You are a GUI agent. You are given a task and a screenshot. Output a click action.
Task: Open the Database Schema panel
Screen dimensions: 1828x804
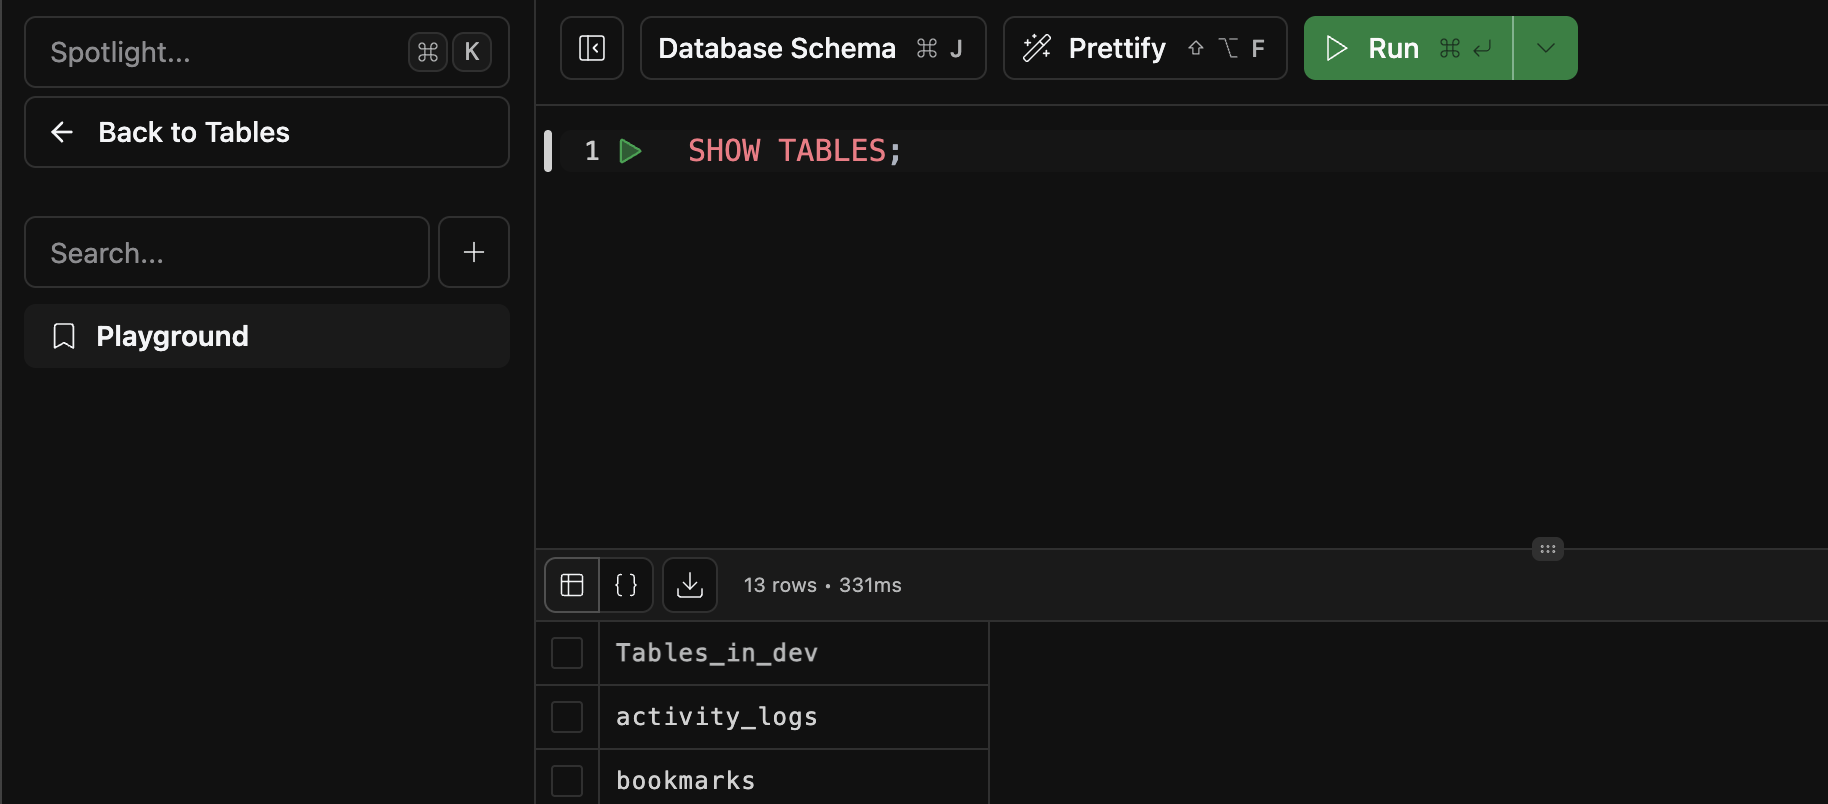[x=813, y=48]
